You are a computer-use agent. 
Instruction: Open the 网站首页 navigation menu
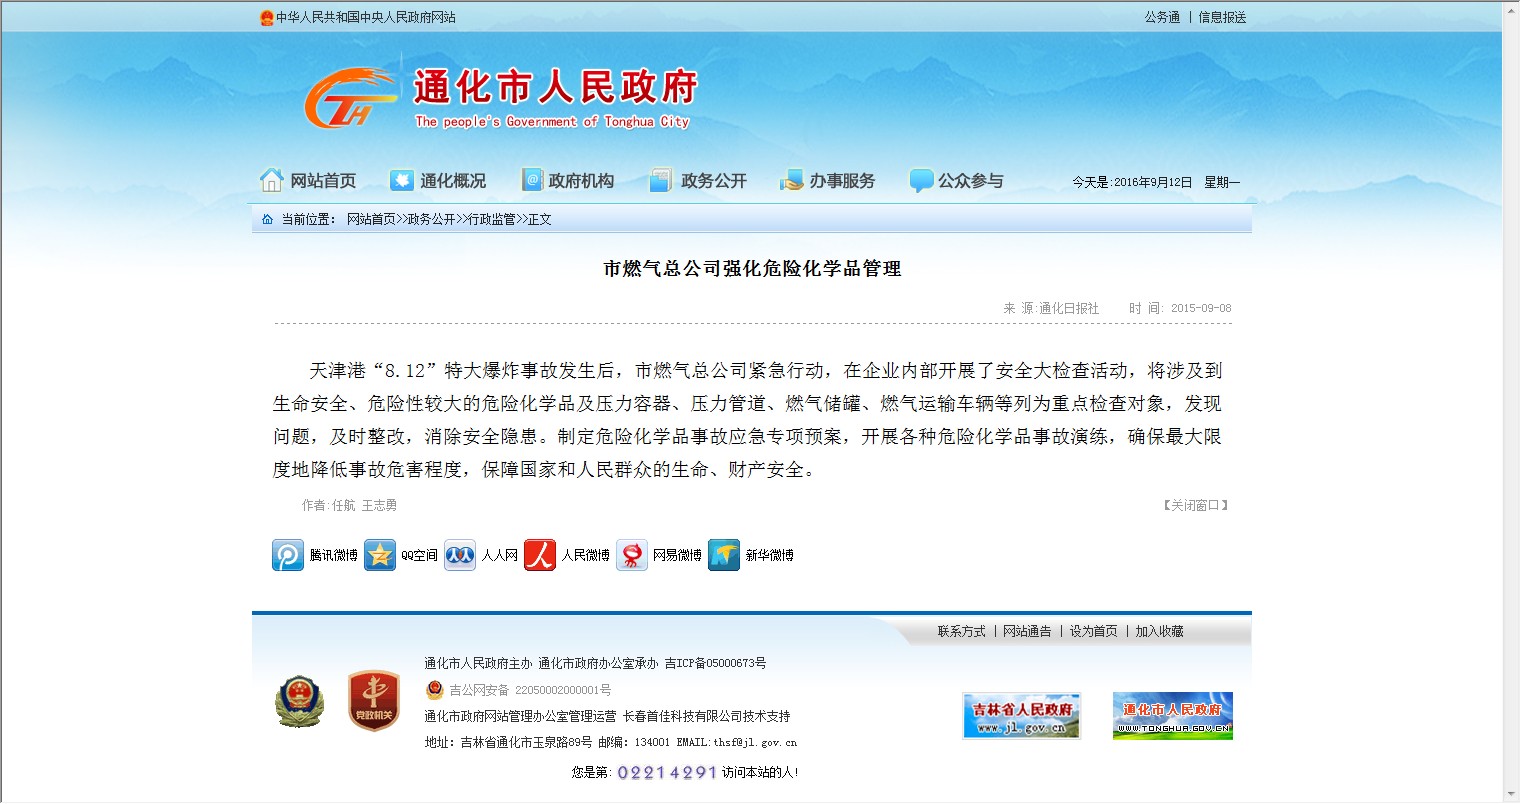[309, 181]
